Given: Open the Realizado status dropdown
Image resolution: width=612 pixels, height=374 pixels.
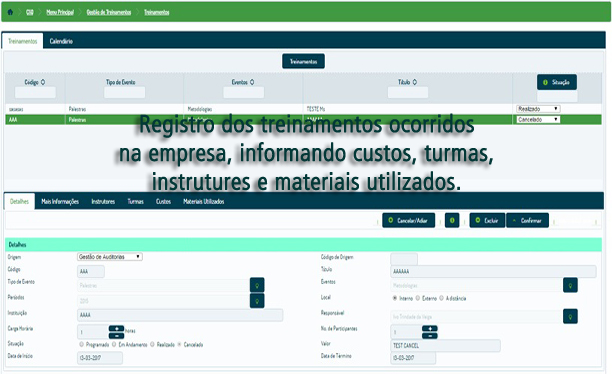Looking at the screenshot, I should point(538,109).
